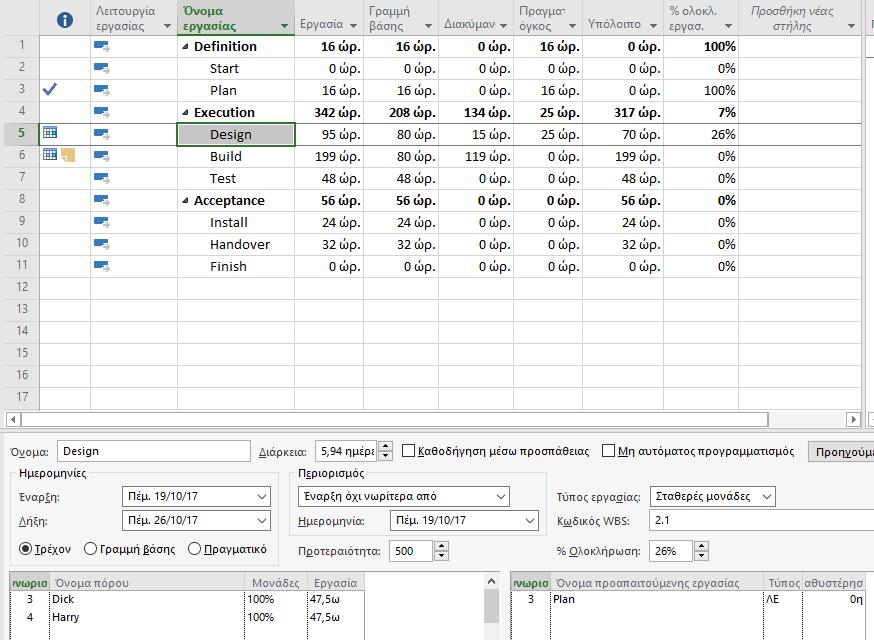Select the Γραμμή βάσης radio button
This screenshot has width=874, height=640.
tap(90, 549)
